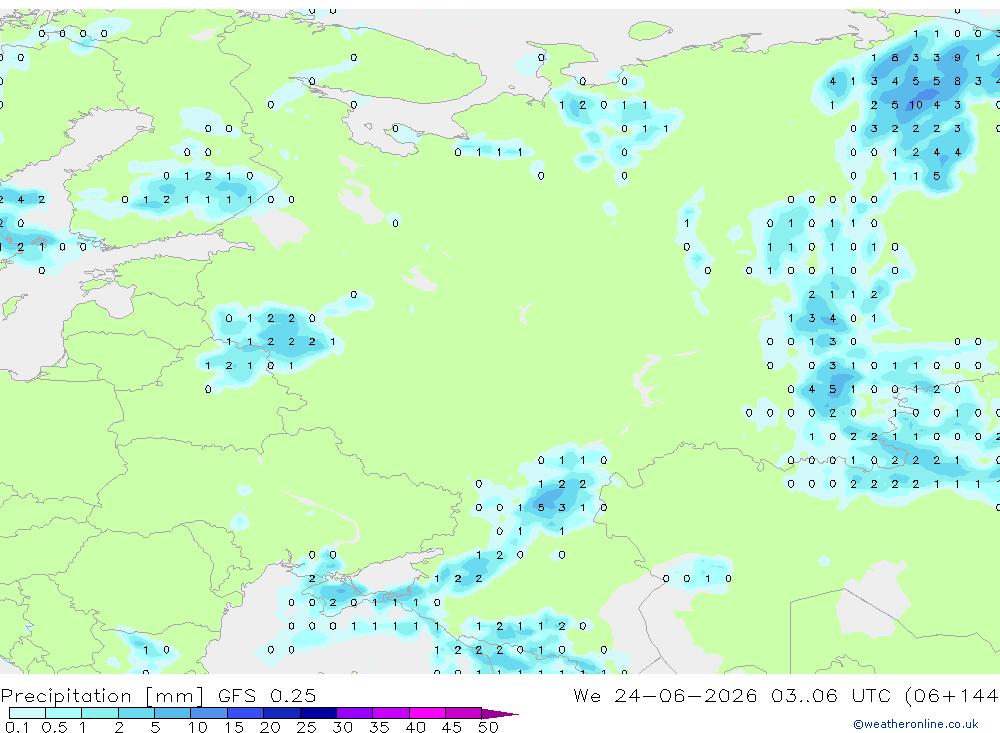The width and height of the screenshot is (1000, 733).
Task: Click the '20' legend scale label
Action: point(270,727)
